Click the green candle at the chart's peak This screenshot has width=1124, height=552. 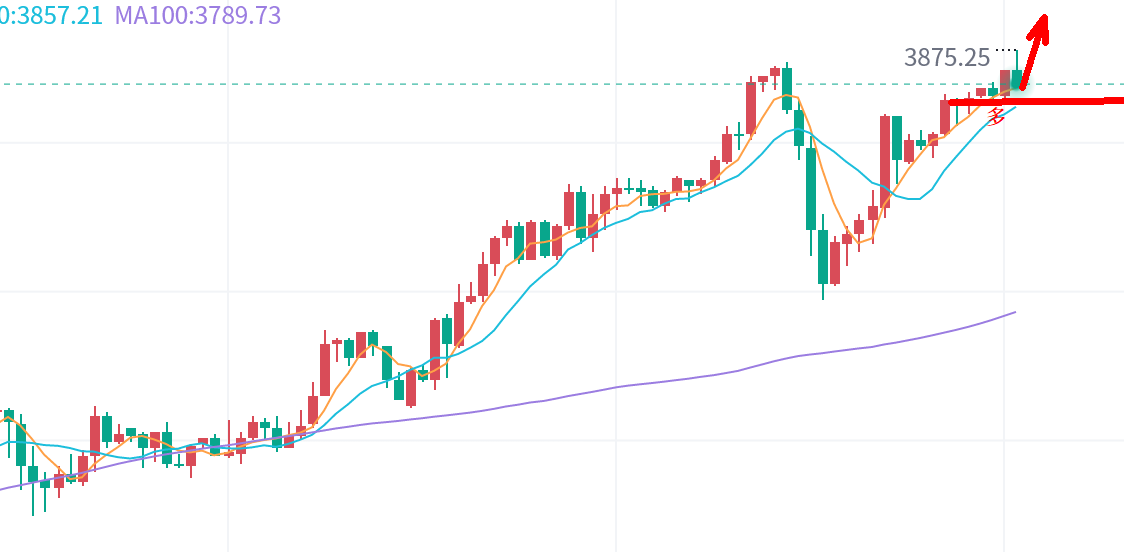787,88
